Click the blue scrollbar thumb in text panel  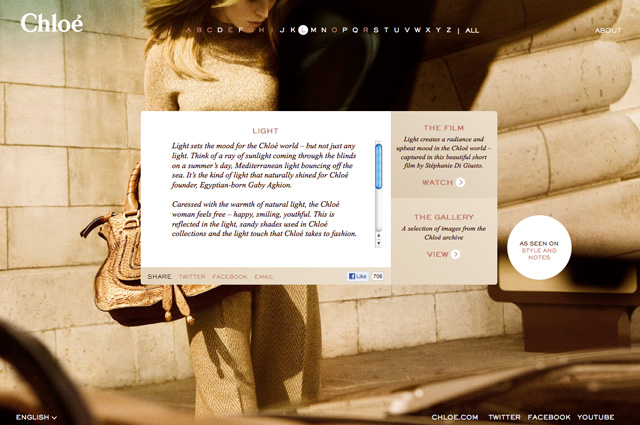(379, 166)
